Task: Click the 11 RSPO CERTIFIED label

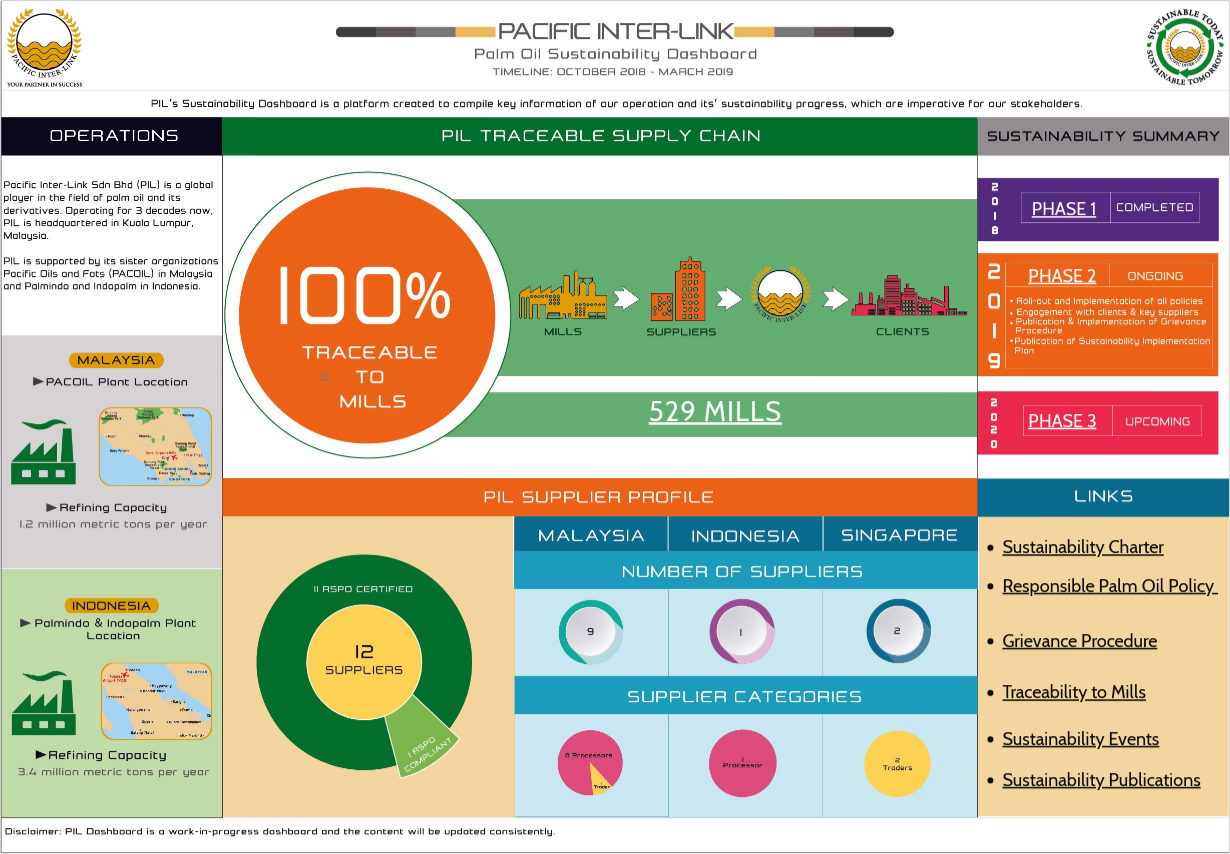Action: [362, 589]
